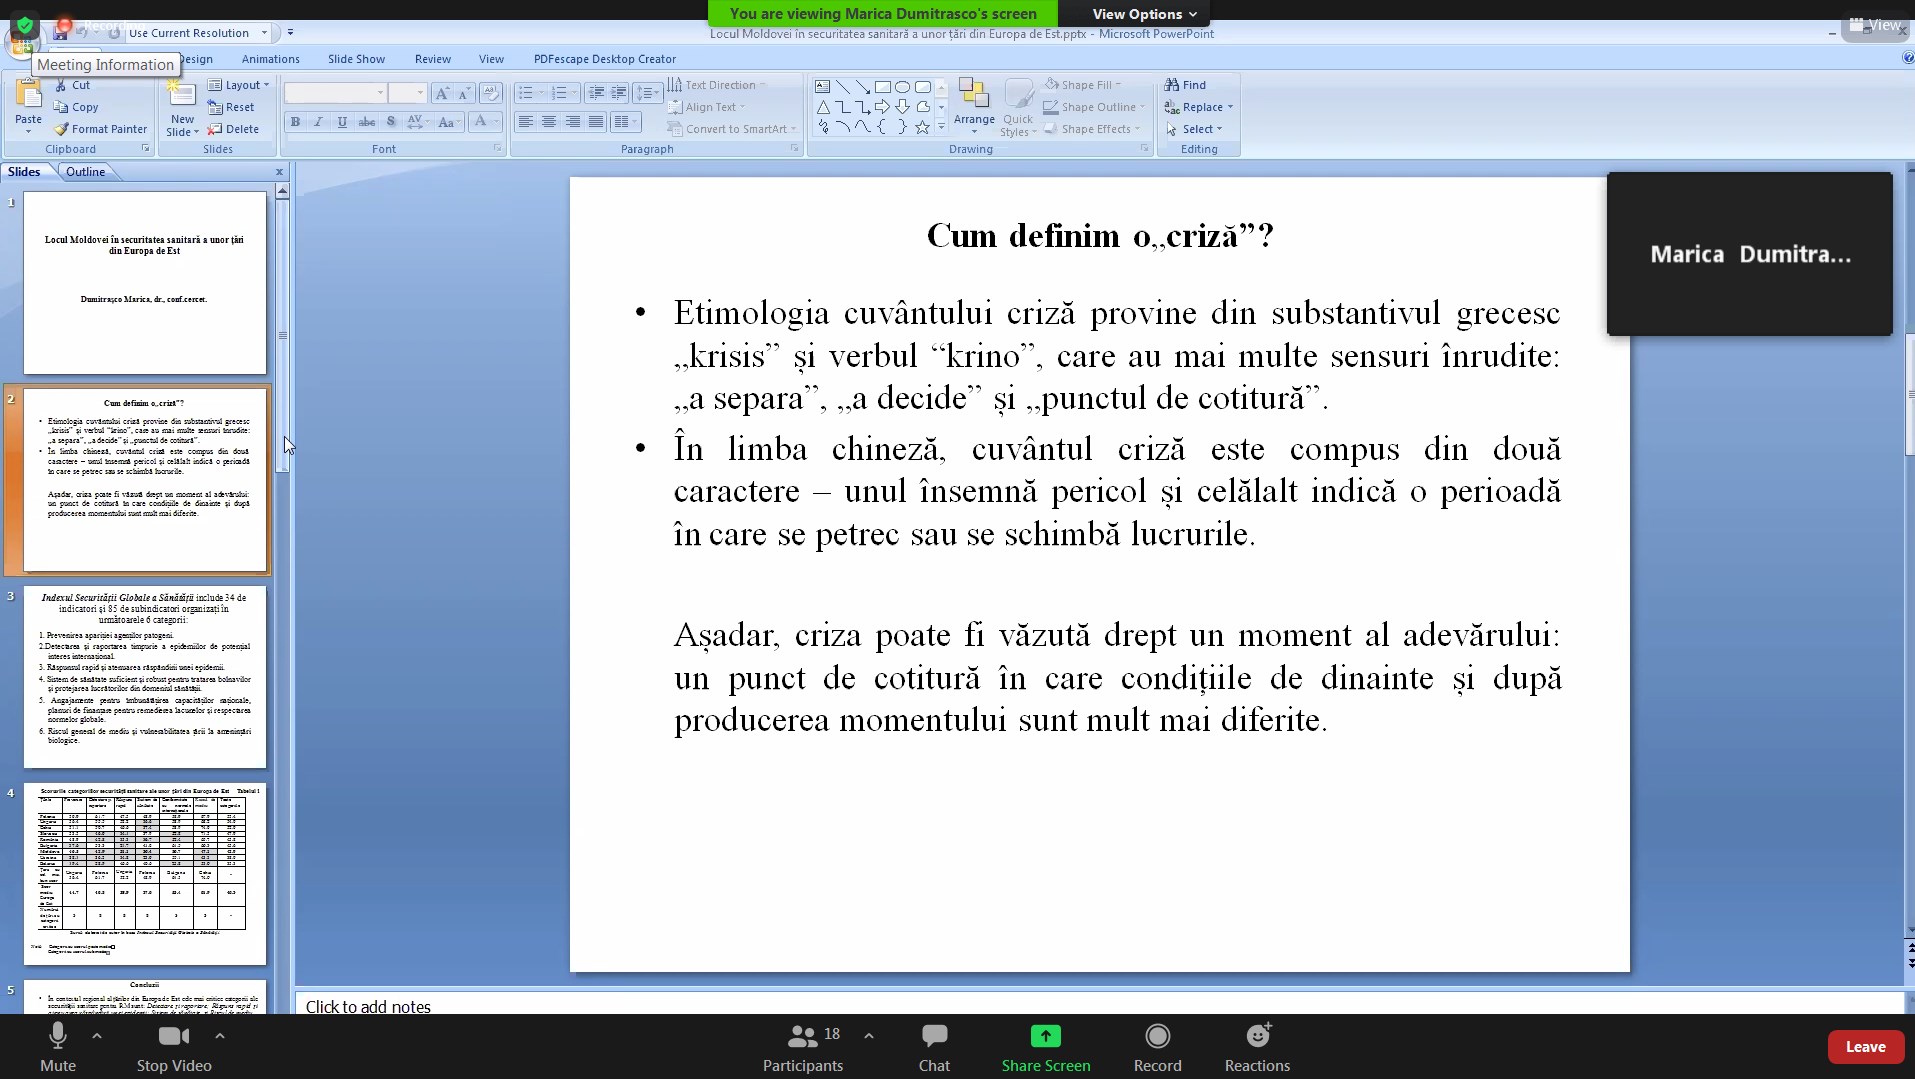Screen dimensions: 1915x1079
Task: Open the font name combo box
Action: pyautogui.click(x=336, y=93)
